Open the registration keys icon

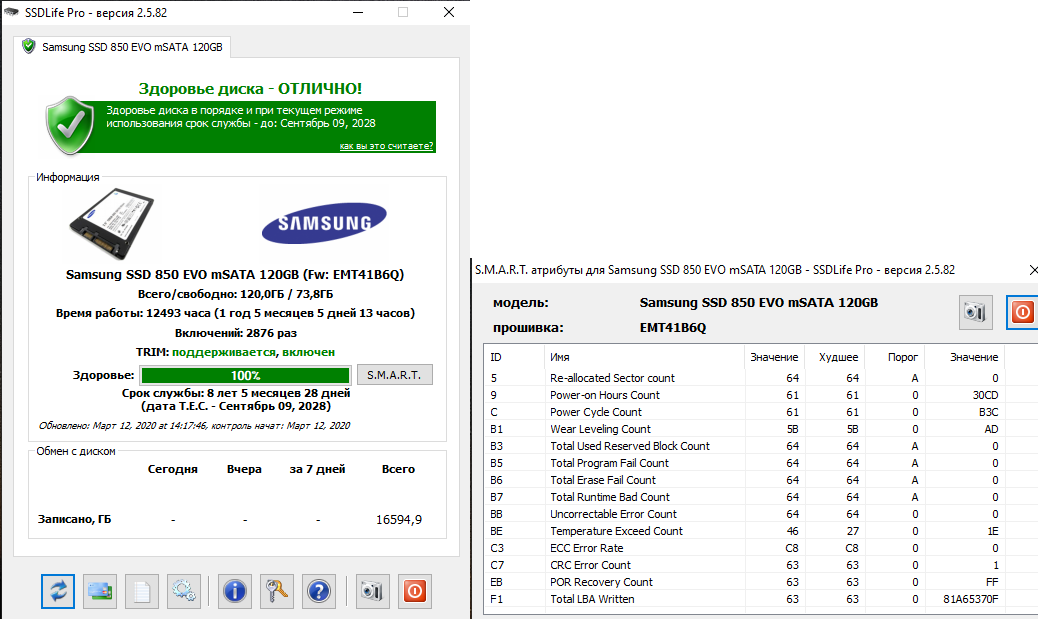coord(277,590)
